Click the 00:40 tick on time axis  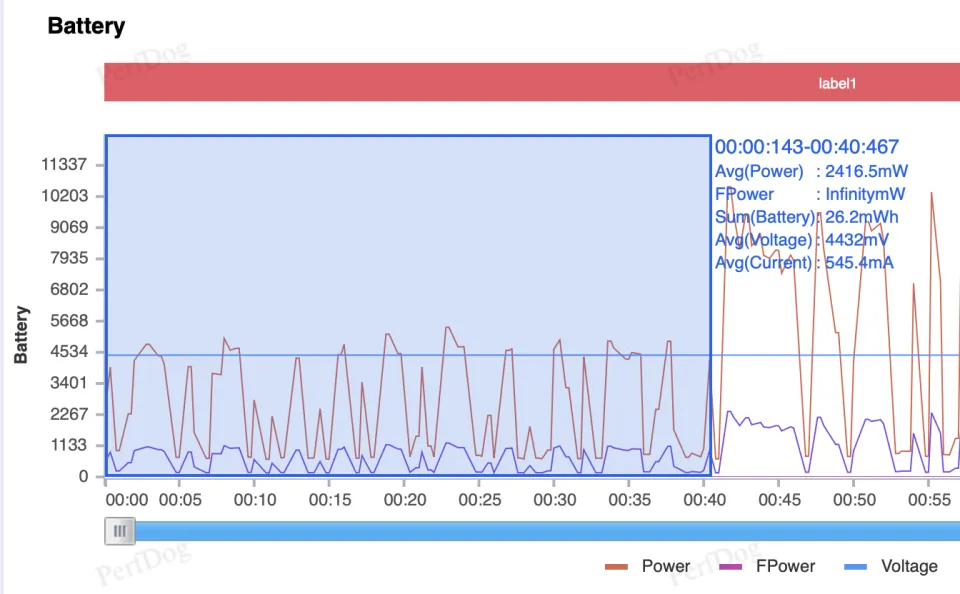[x=702, y=500]
